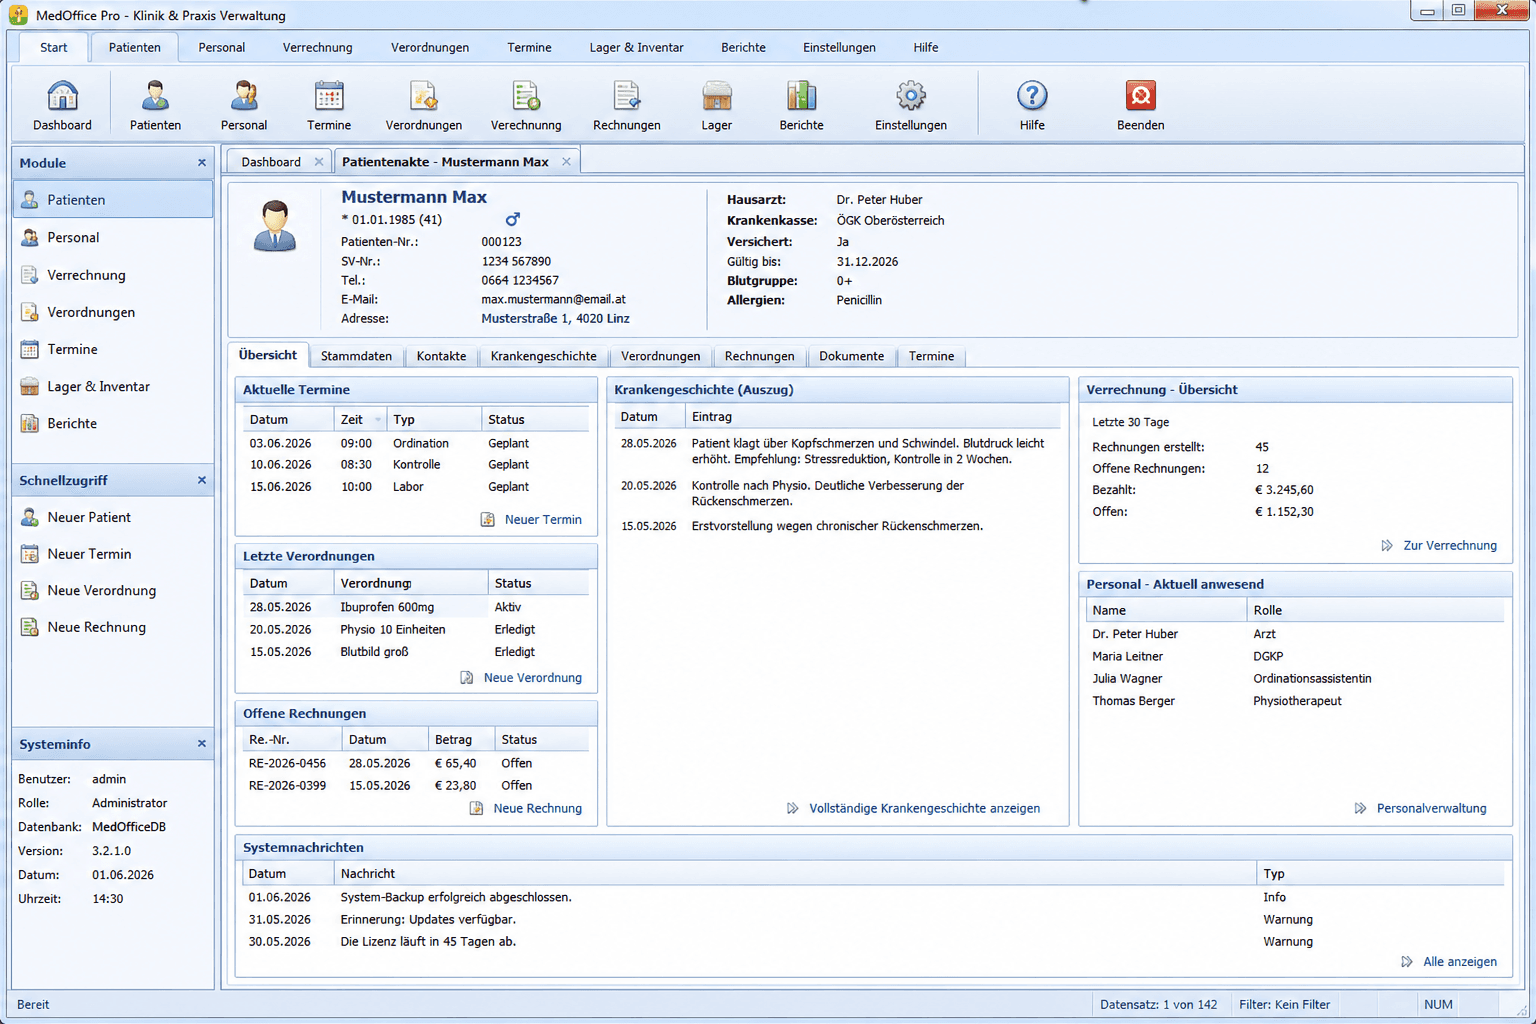Viewport: 1536px width, 1024px height.
Task: Select the Ibuprofen 600mg prescription row
Action: (415, 607)
